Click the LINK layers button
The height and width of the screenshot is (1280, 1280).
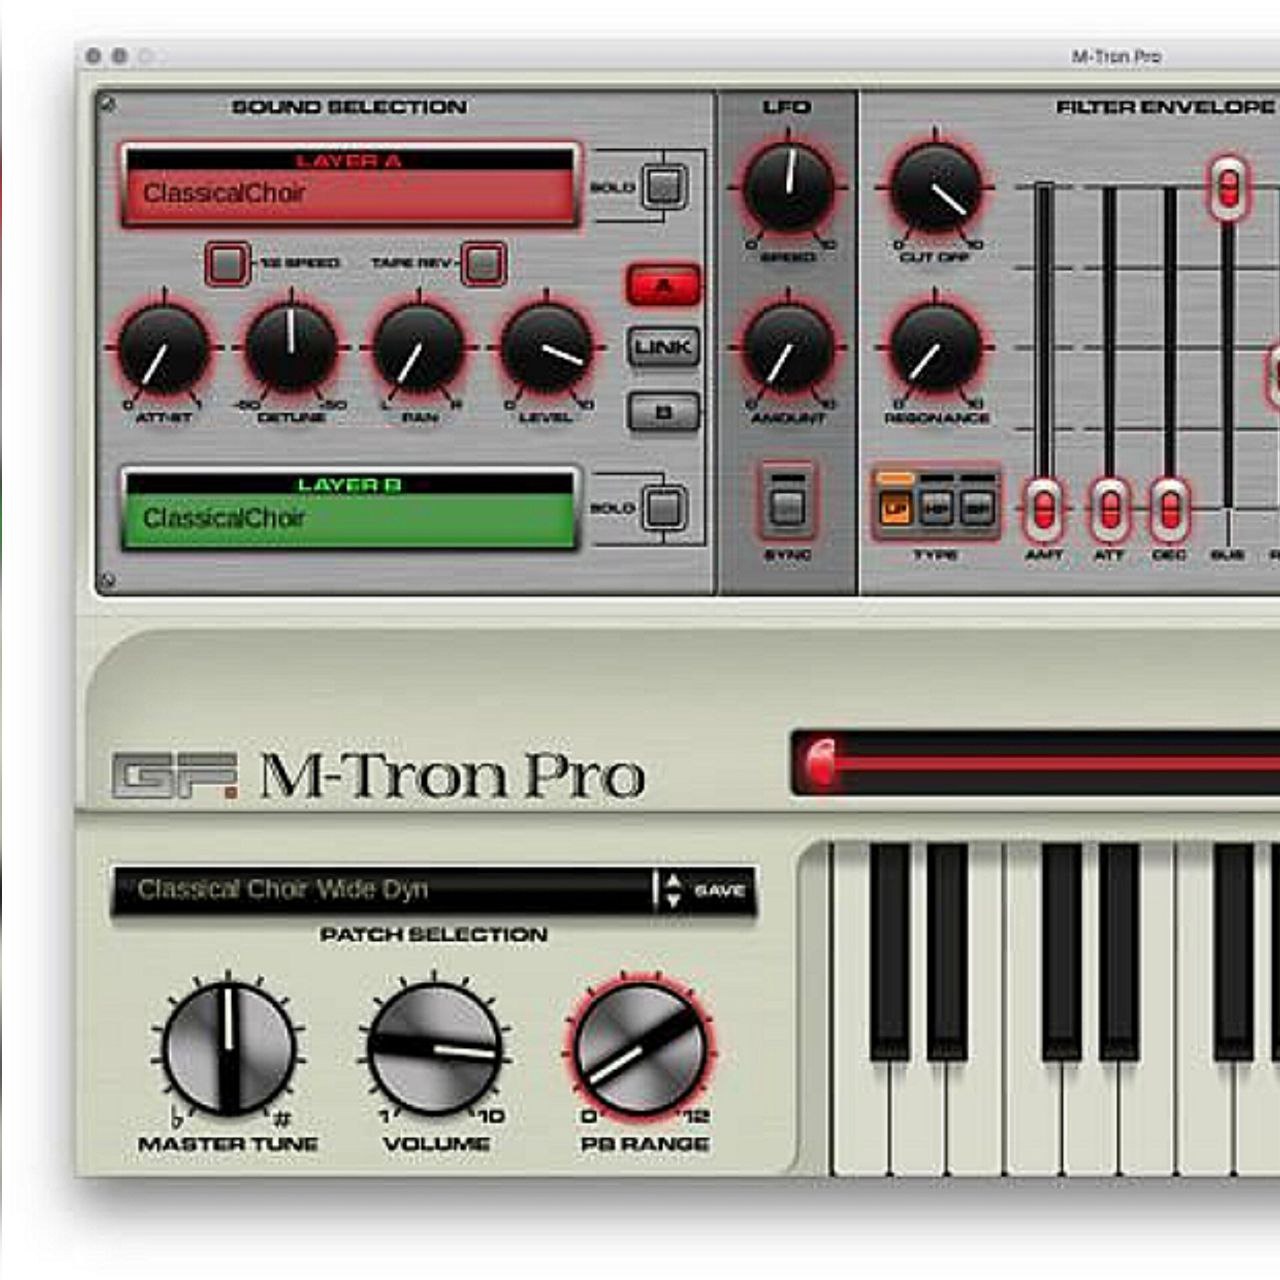pos(664,348)
